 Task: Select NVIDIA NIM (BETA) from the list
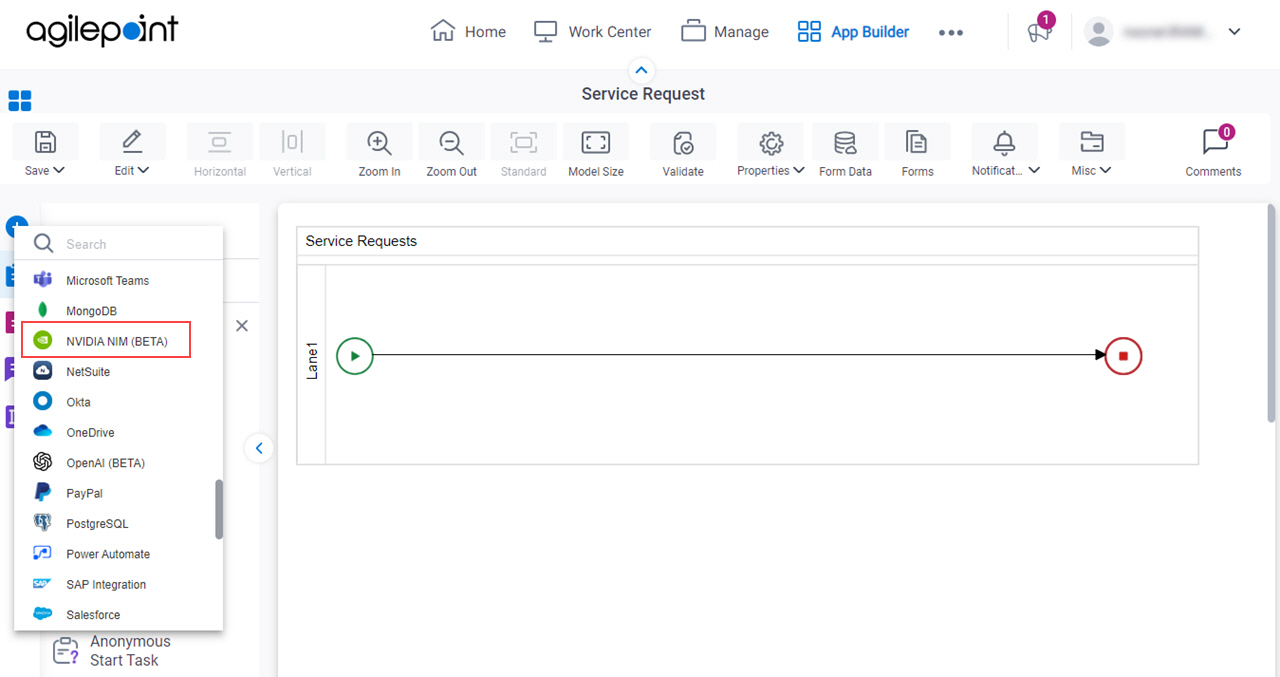(106, 341)
